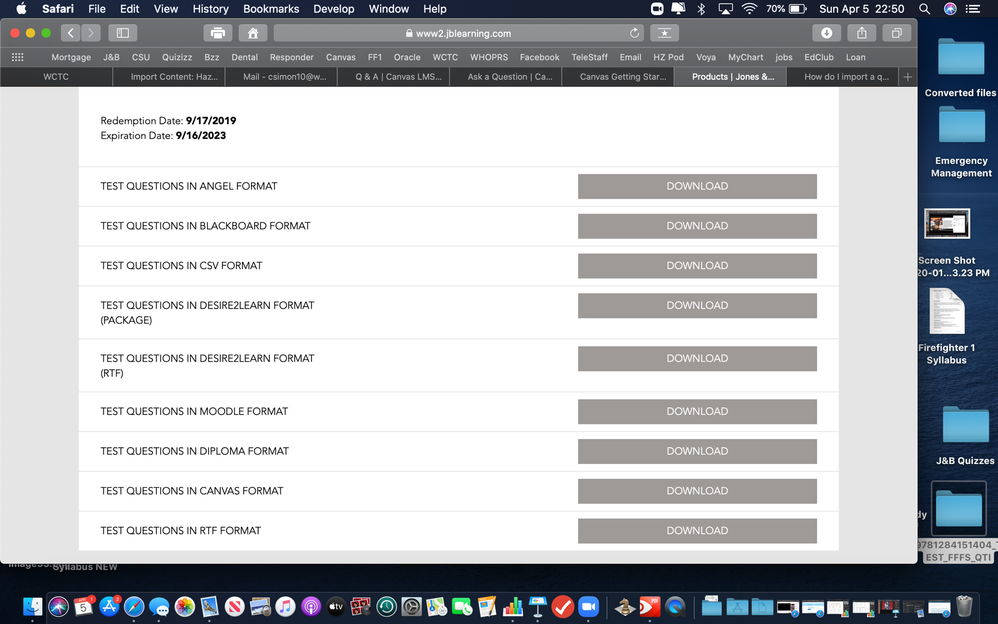Screen dimensions: 998x624
Task: Show all tabs overview button
Action: point(896,33)
